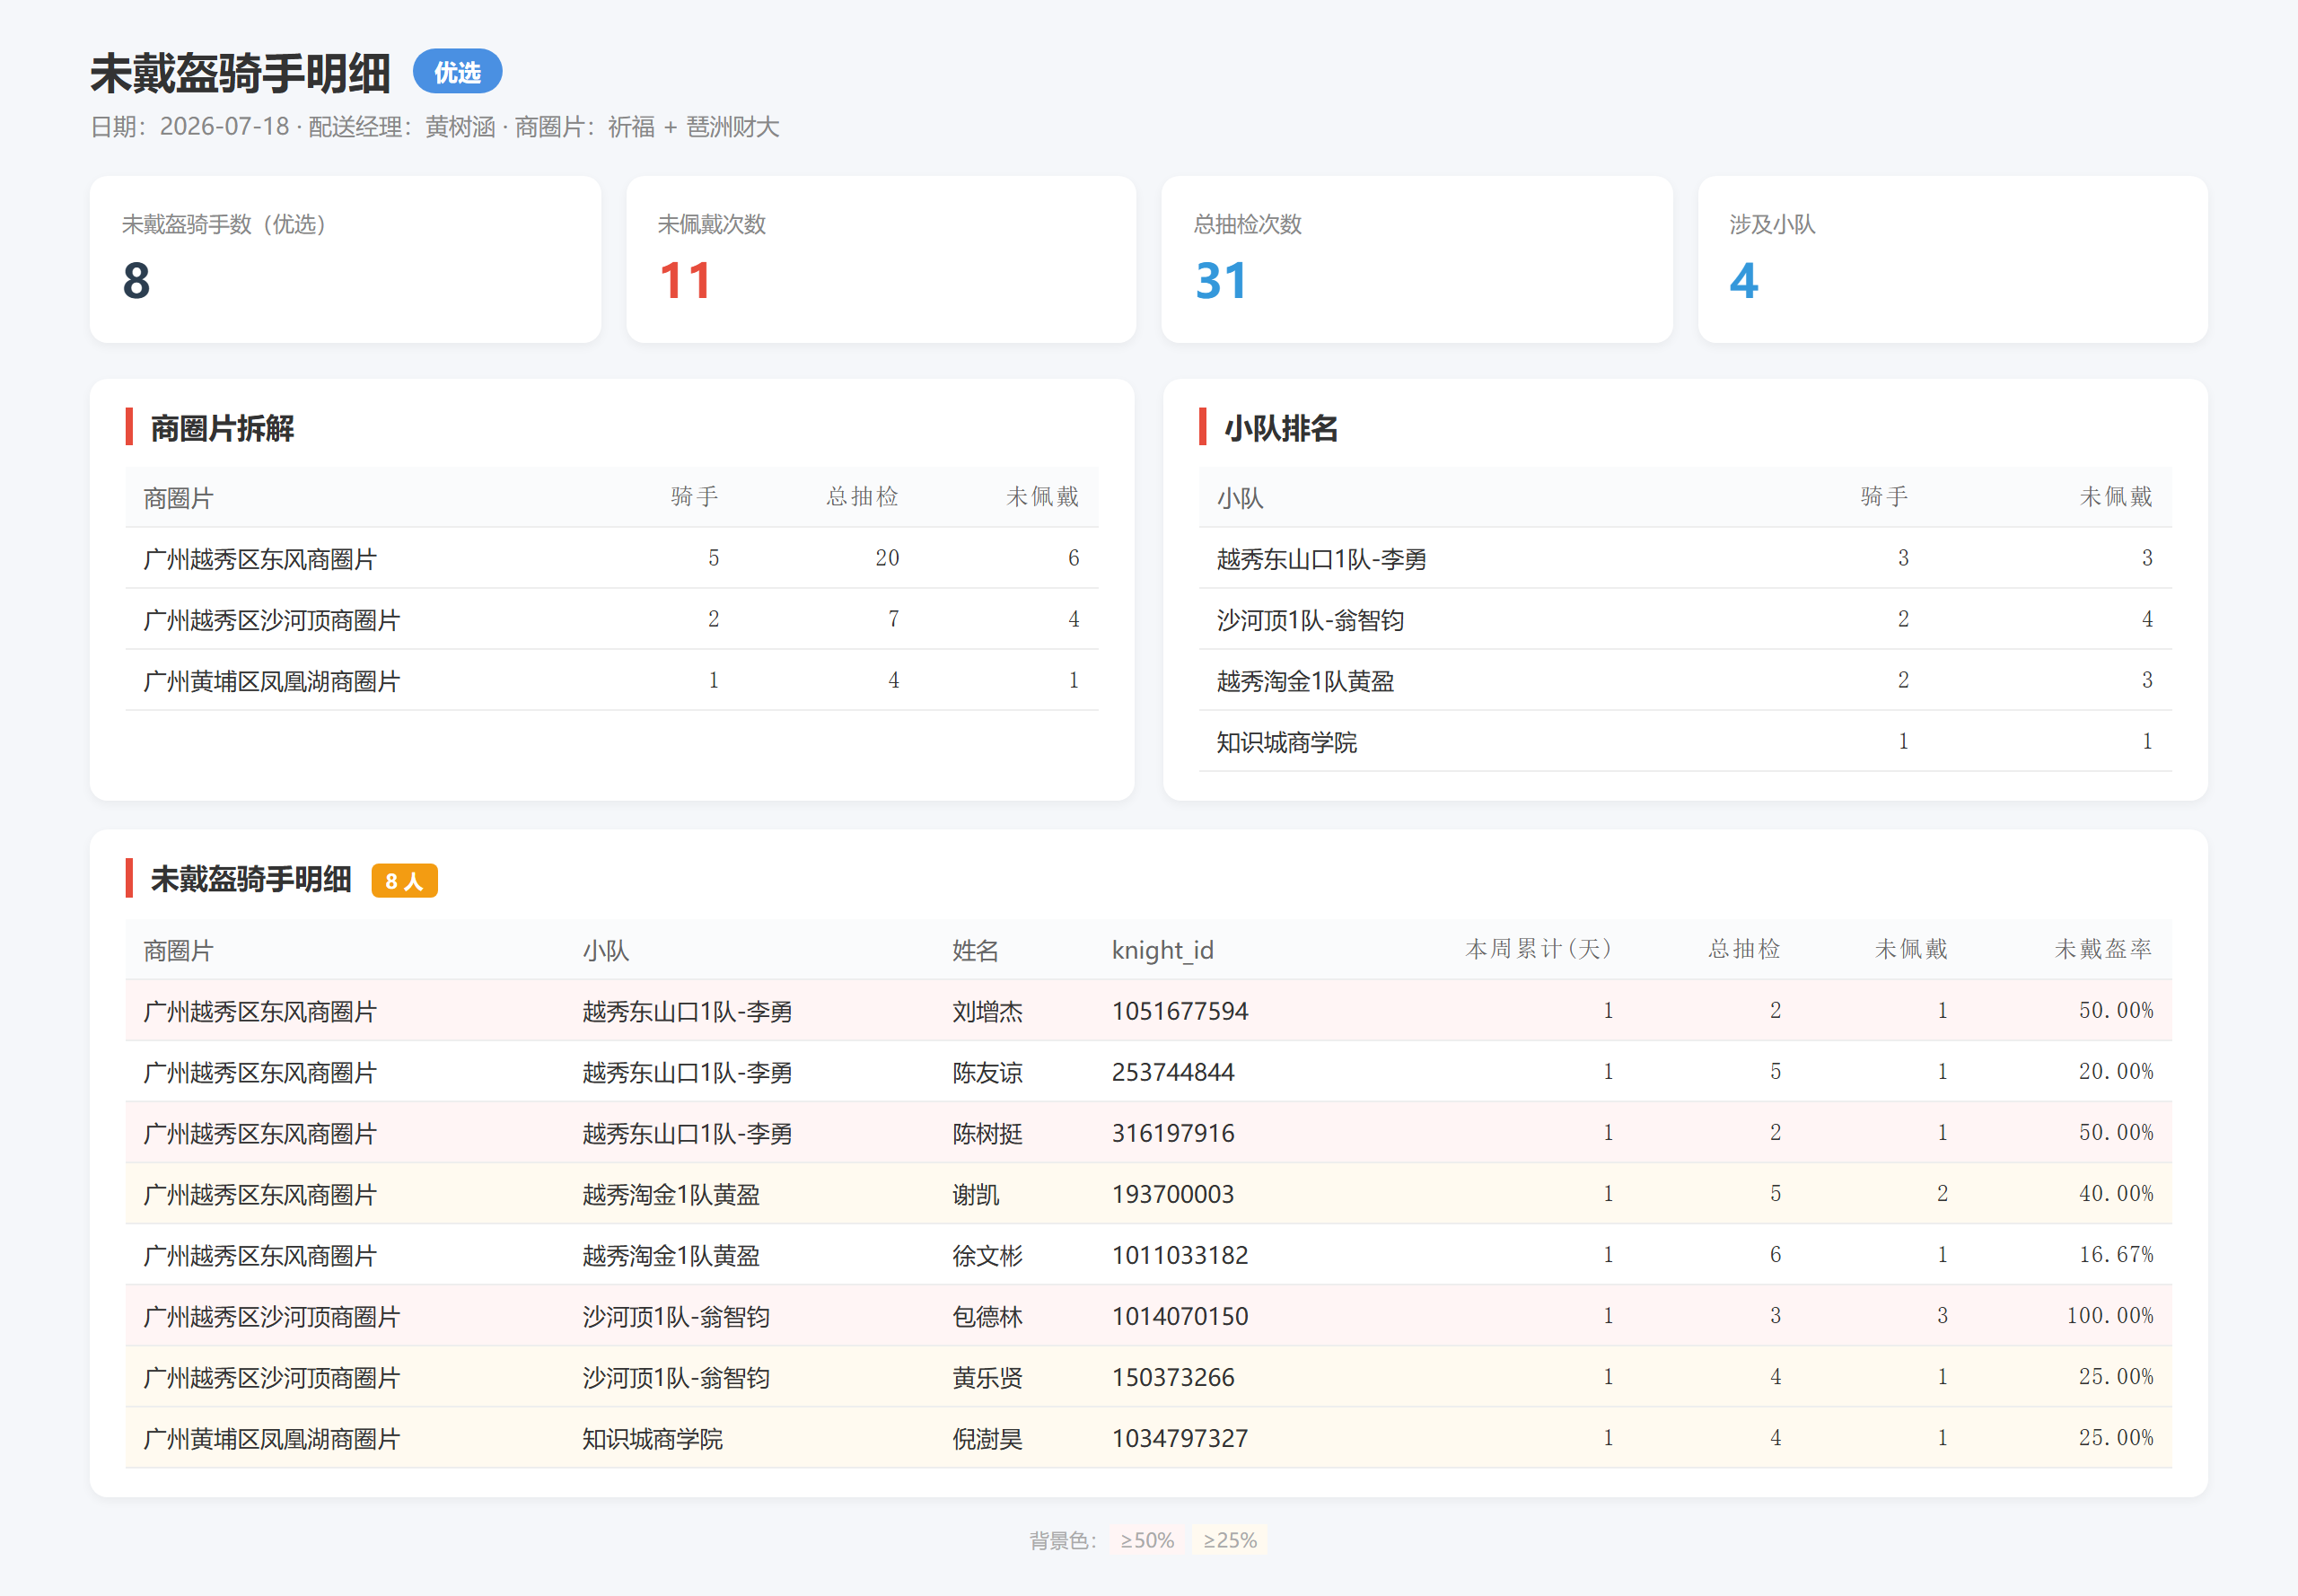Screen dimensions: 2298x1596
Task: Click rider name 谢凯
Action: (976, 1194)
